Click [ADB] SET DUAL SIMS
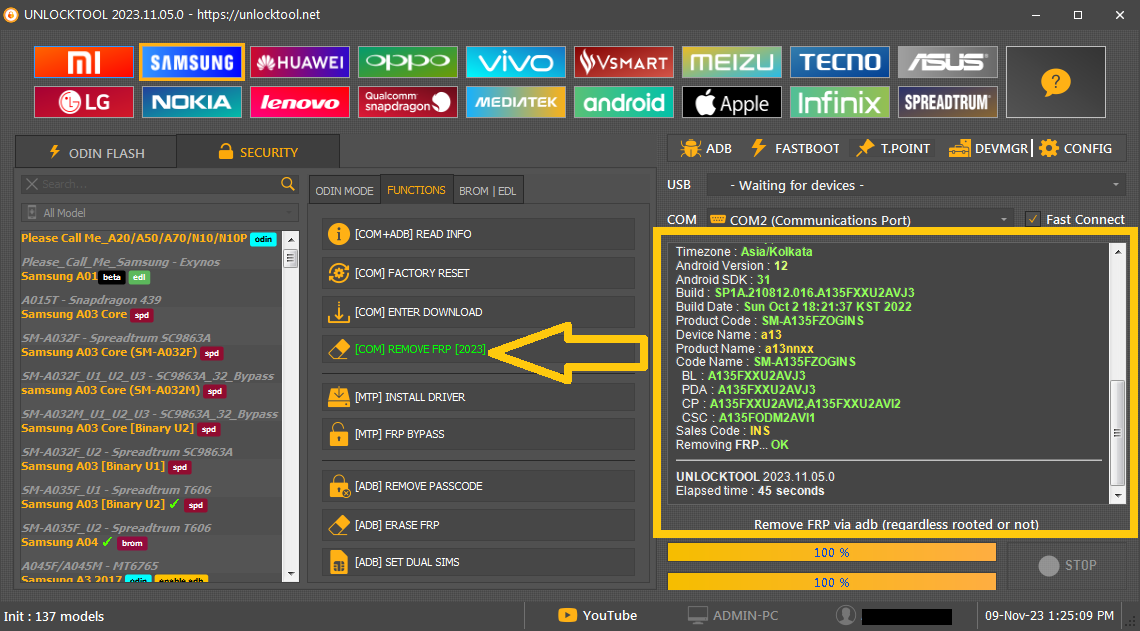This screenshot has width=1140, height=631. point(478,562)
